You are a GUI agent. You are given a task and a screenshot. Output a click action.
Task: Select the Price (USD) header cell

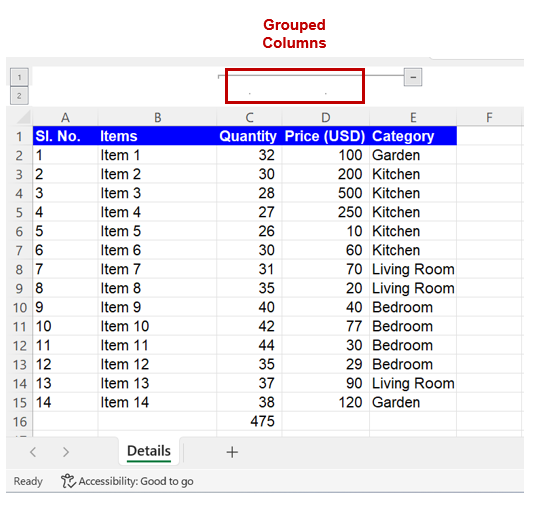coord(326,136)
